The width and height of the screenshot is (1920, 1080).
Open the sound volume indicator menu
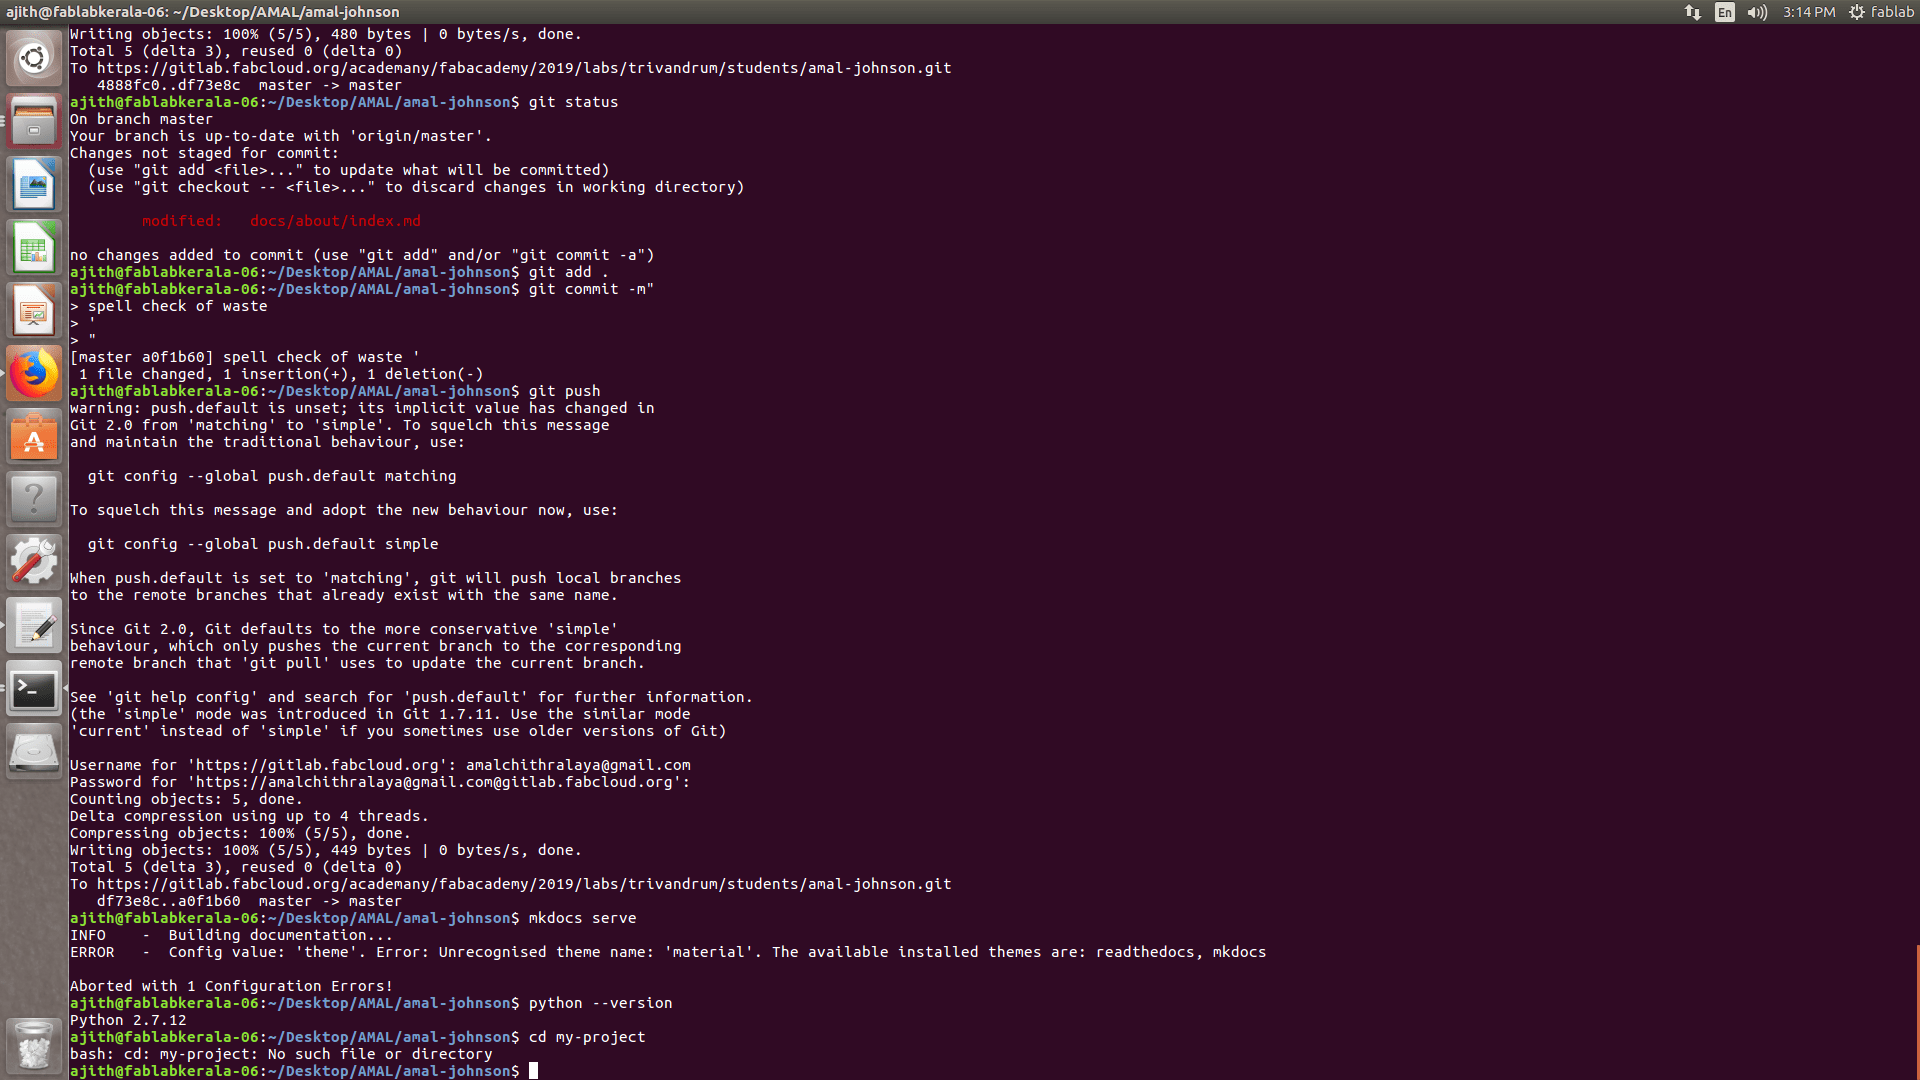point(1756,12)
